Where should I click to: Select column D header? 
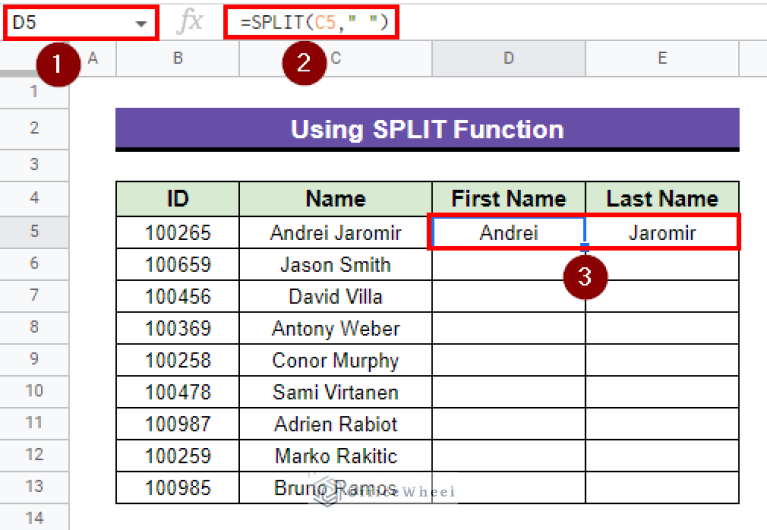pyautogui.click(x=508, y=59)
